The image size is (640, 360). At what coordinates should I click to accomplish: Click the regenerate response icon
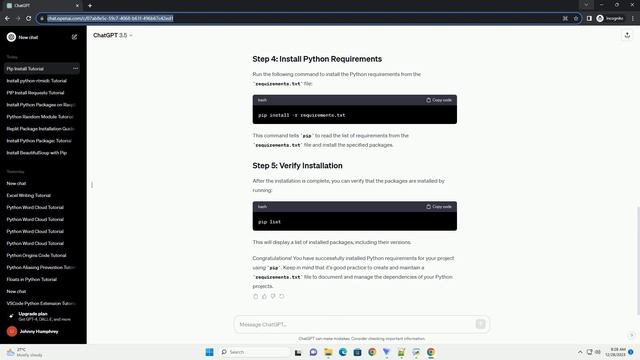tap(282, 296)
